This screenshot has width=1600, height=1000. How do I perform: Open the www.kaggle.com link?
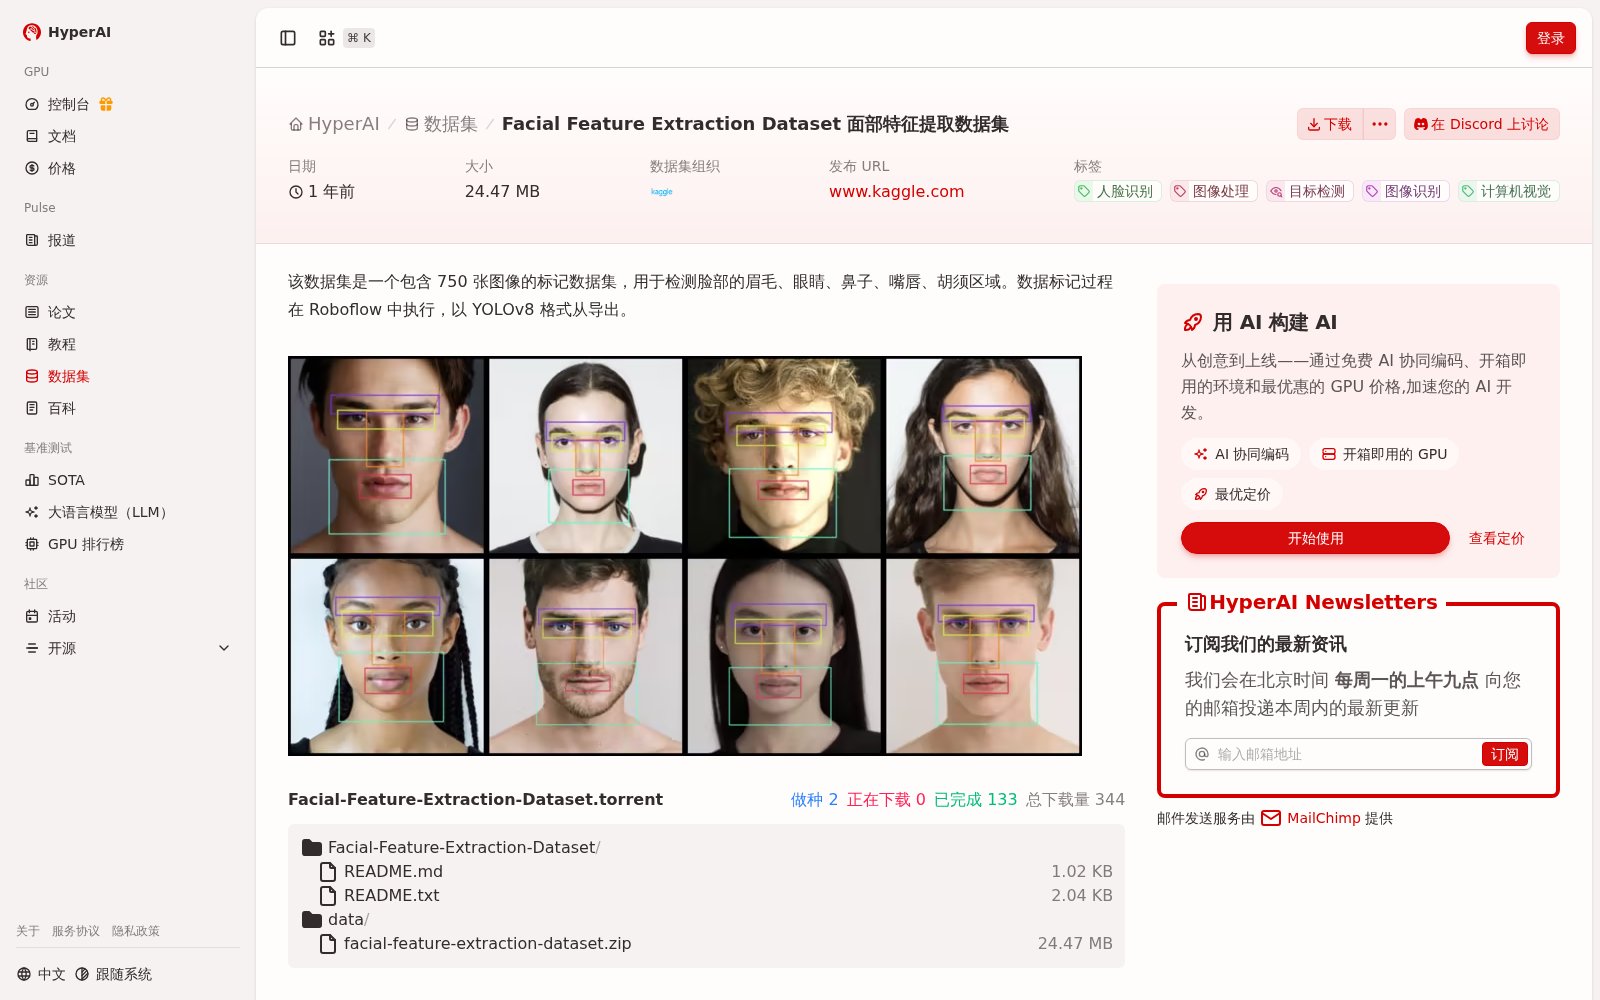click(x=896, y=191)
